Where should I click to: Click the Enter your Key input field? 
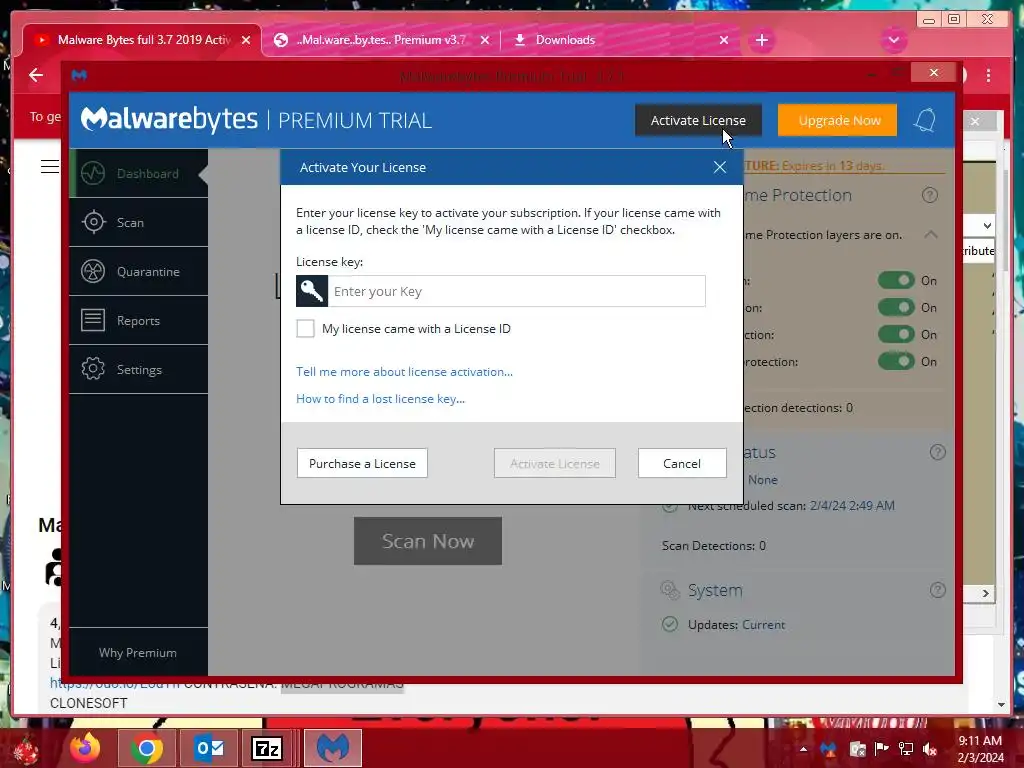517,291
